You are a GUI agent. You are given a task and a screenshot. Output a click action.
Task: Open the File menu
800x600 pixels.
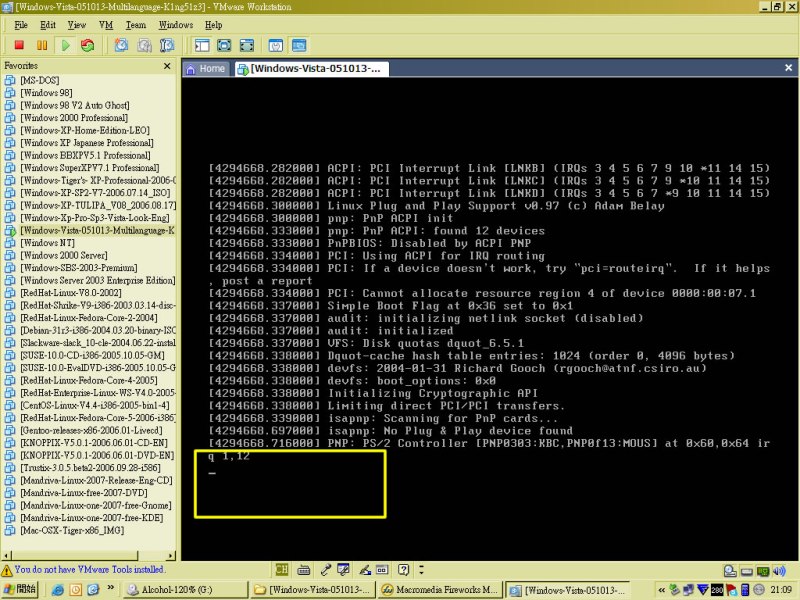pos(19,24)
